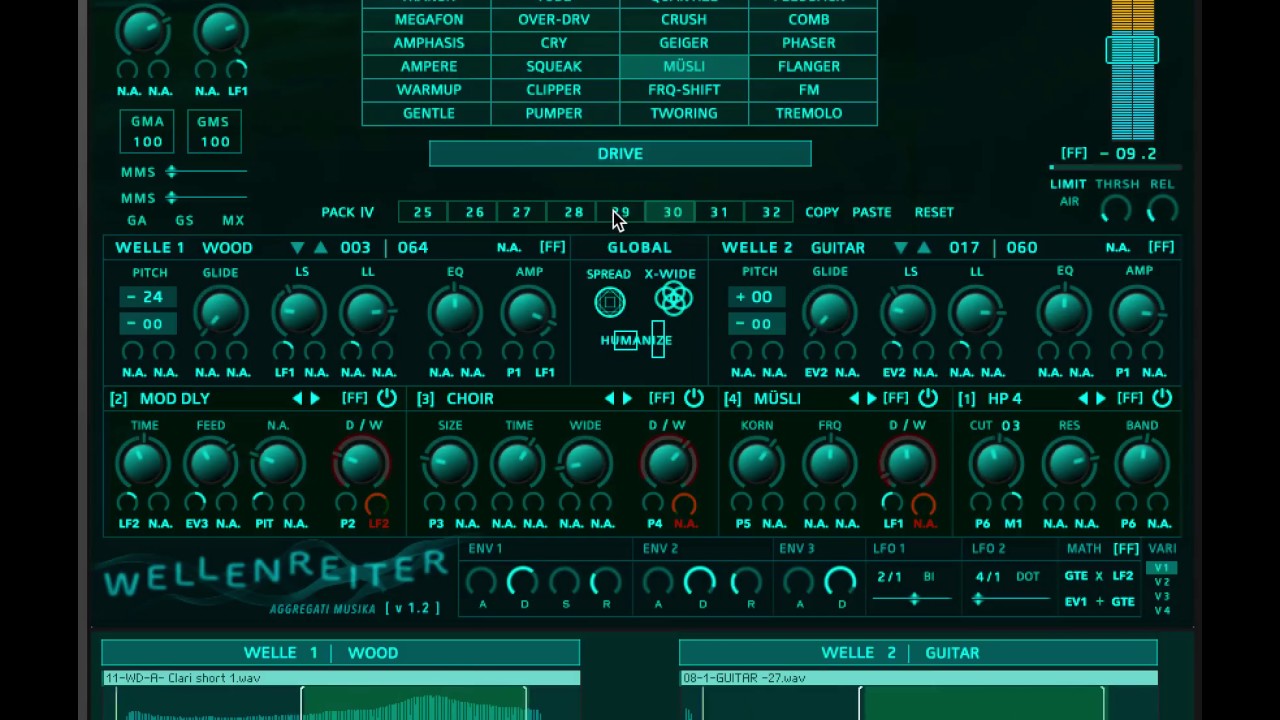Click the RESET preset button

[x=934, y=212]
